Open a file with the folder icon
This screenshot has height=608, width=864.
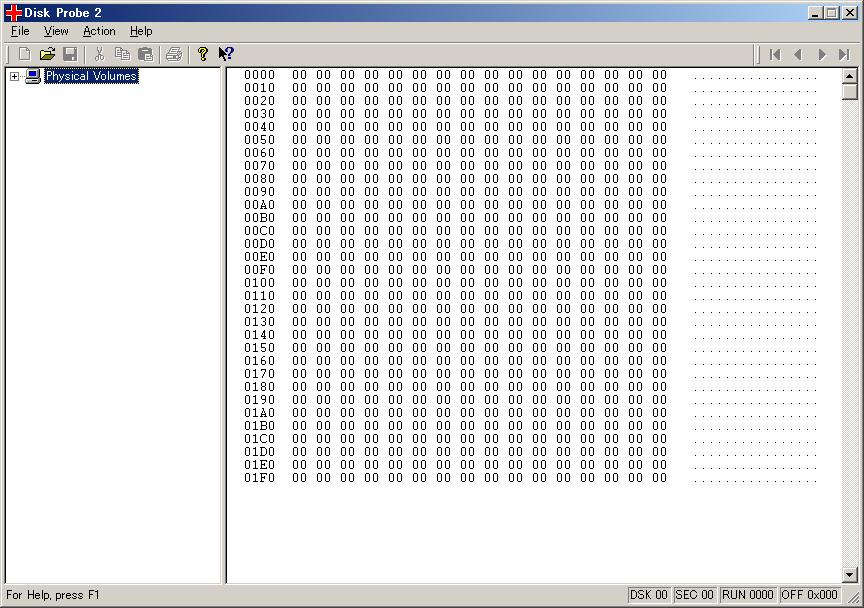(47, 54)
